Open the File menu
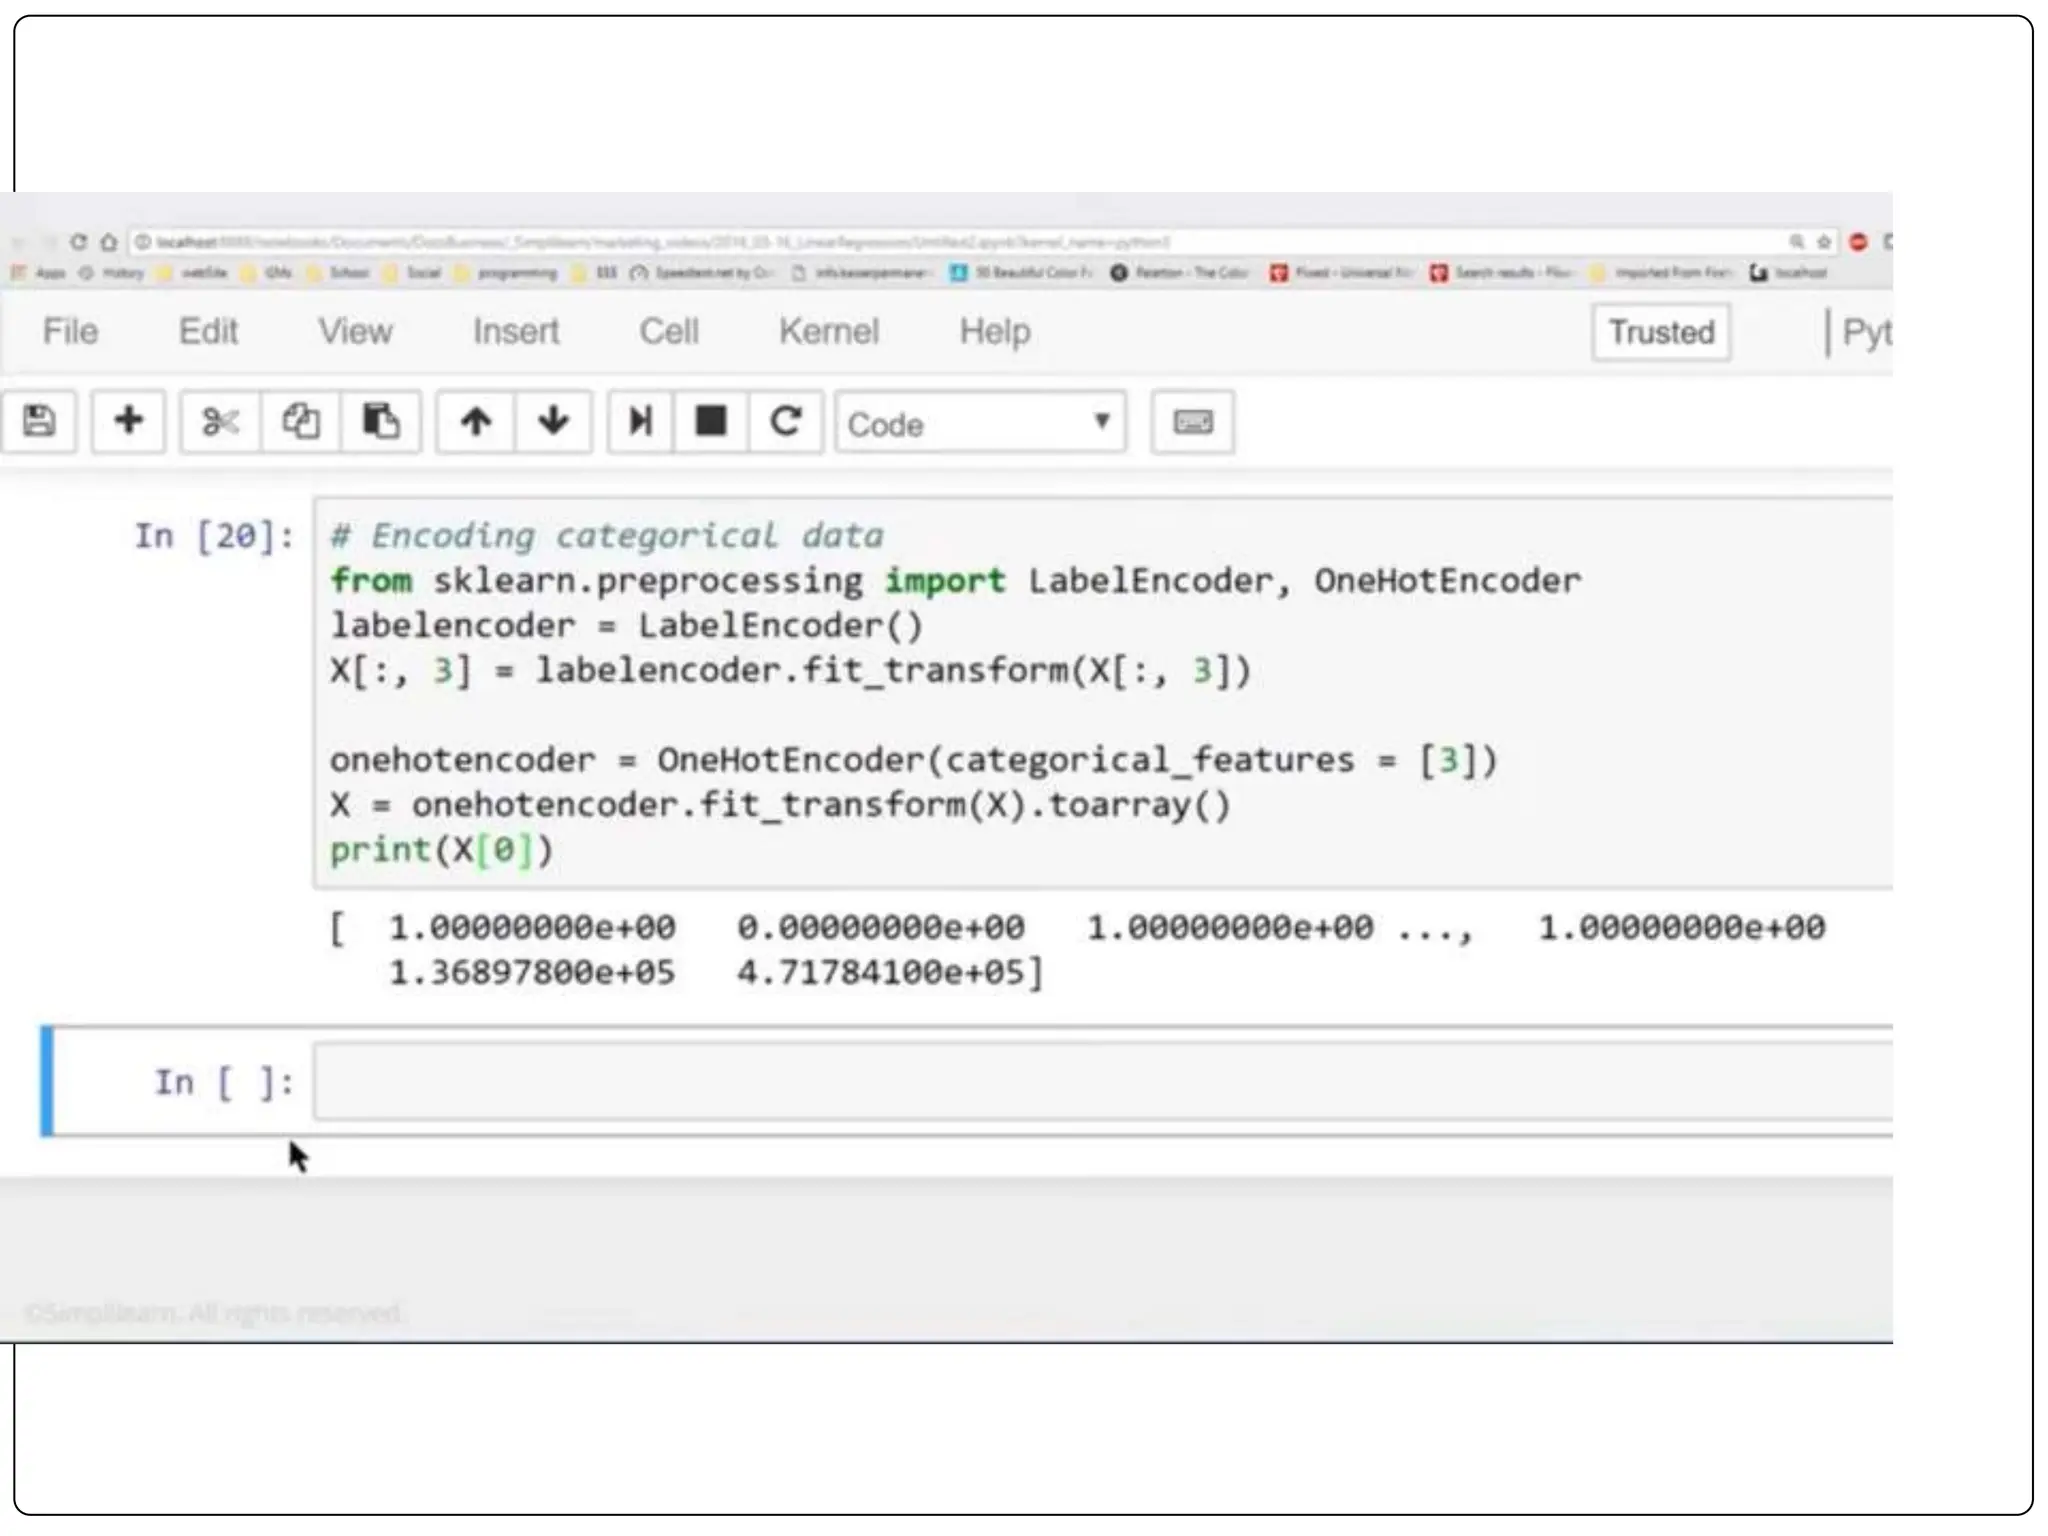Image resolution: width=2048 pixels, height=1536 pixels. coord(70,331)
